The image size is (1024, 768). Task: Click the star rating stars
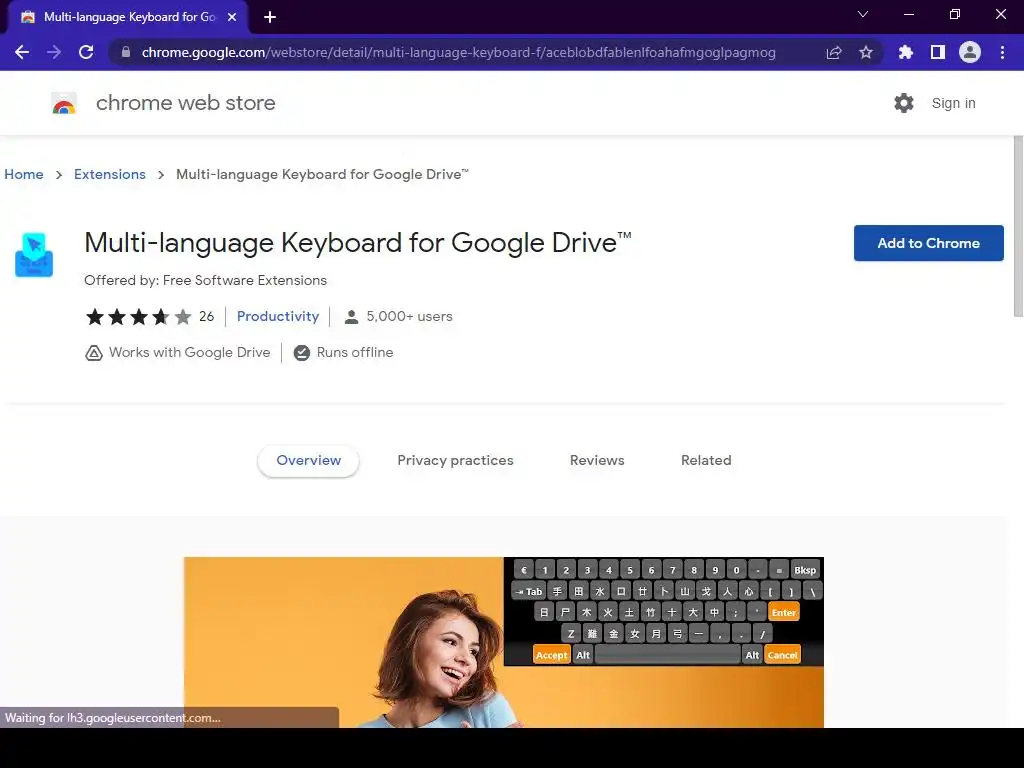point(138,317)
